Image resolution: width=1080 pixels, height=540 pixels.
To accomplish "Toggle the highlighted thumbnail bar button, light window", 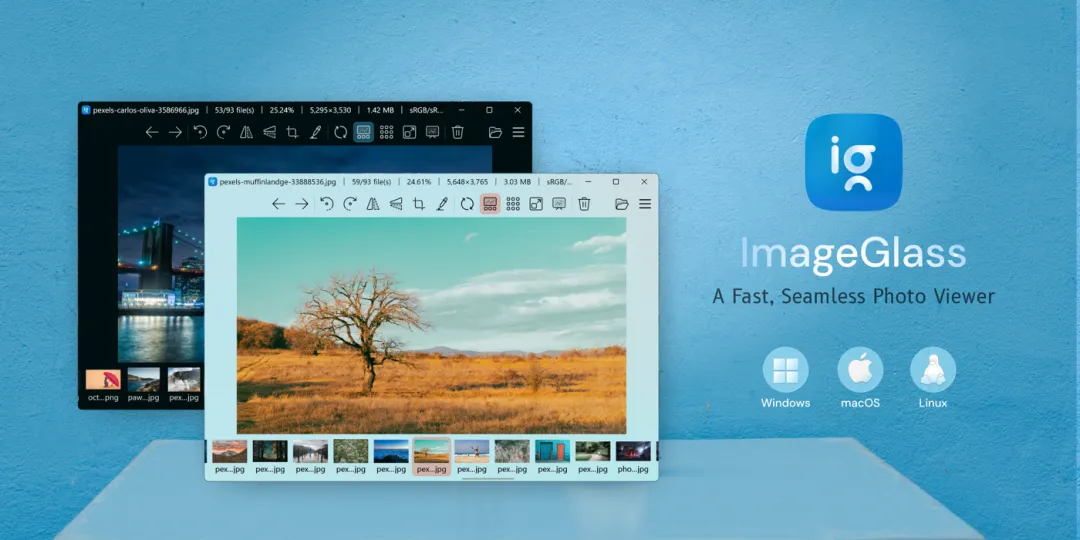I will [490, 204].
